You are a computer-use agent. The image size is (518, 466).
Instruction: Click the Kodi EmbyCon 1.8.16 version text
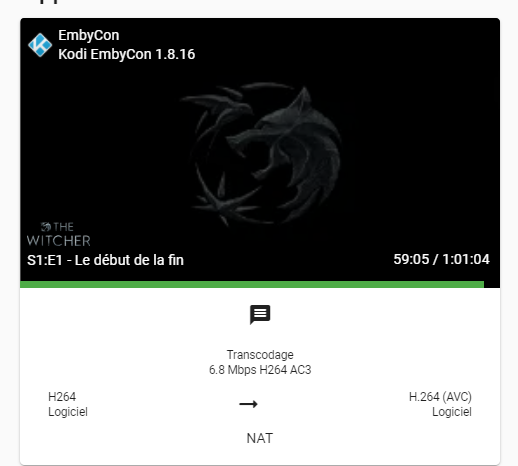click(127, 54)
